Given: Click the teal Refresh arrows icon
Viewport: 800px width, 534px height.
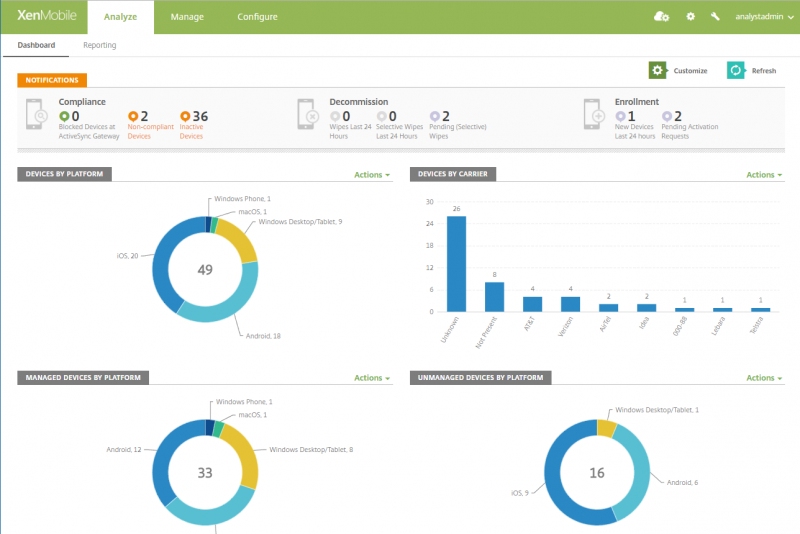Looking at the screenshot, I should pos(735,70).
